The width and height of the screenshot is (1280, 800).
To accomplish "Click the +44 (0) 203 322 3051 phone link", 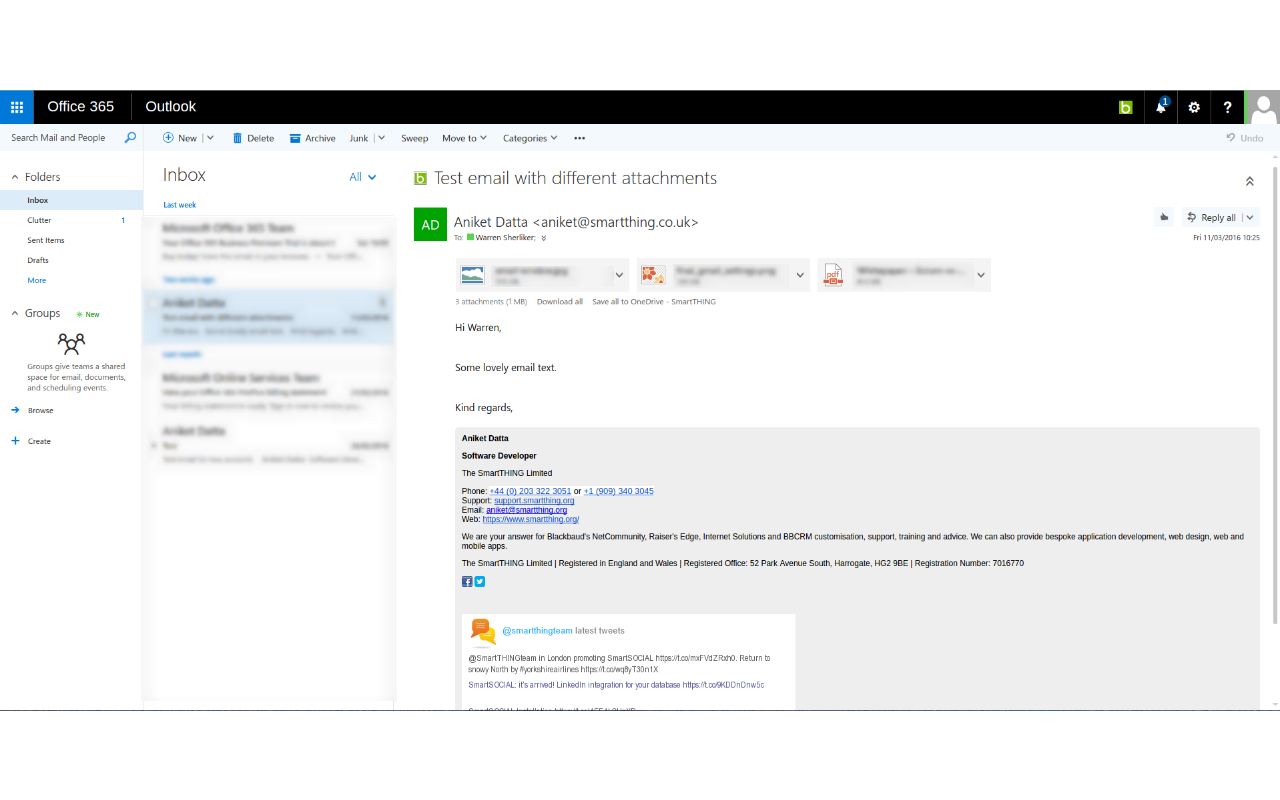I will (x=530, y=491).
